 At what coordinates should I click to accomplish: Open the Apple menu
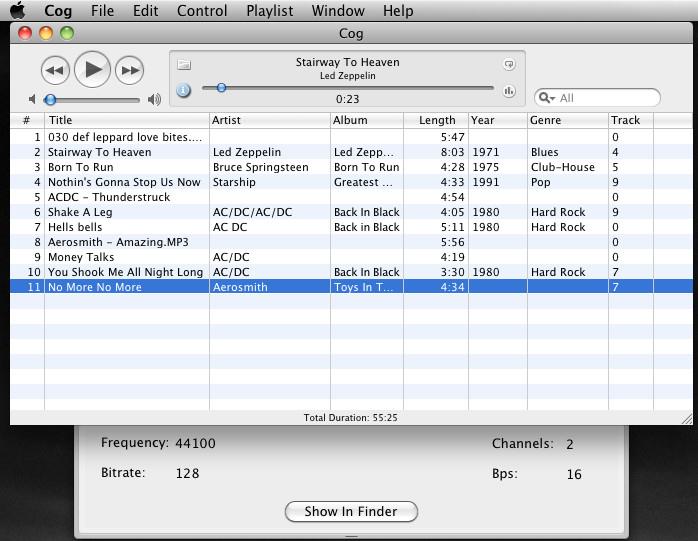(18, 11)
